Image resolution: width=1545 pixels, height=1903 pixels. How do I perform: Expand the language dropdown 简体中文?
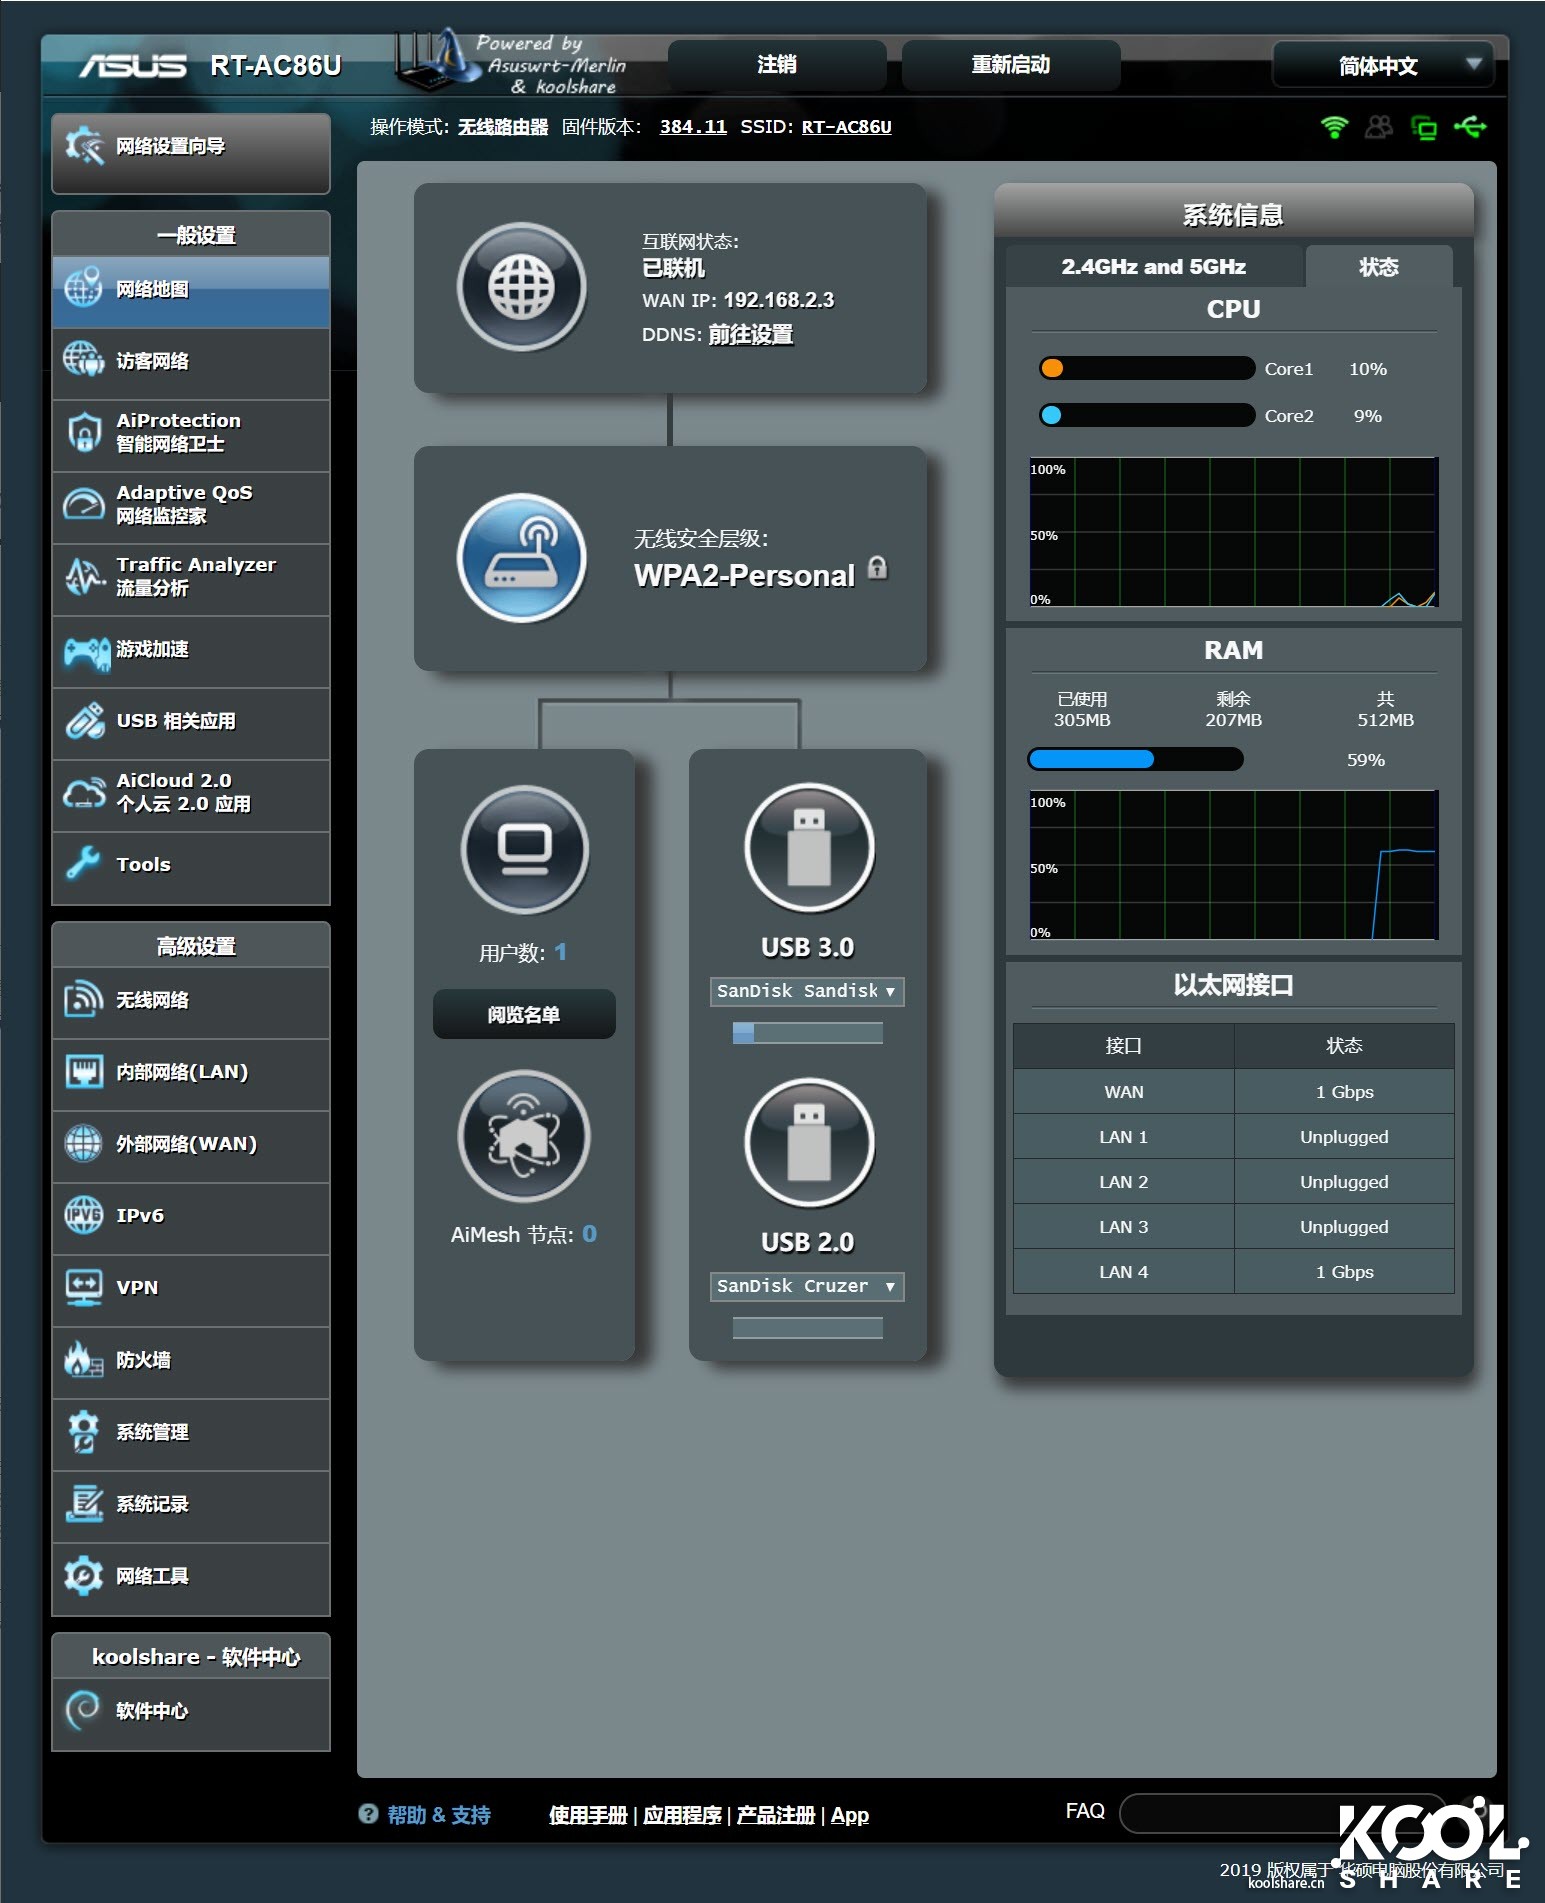pyautogui.click(x=1383, y=65)
